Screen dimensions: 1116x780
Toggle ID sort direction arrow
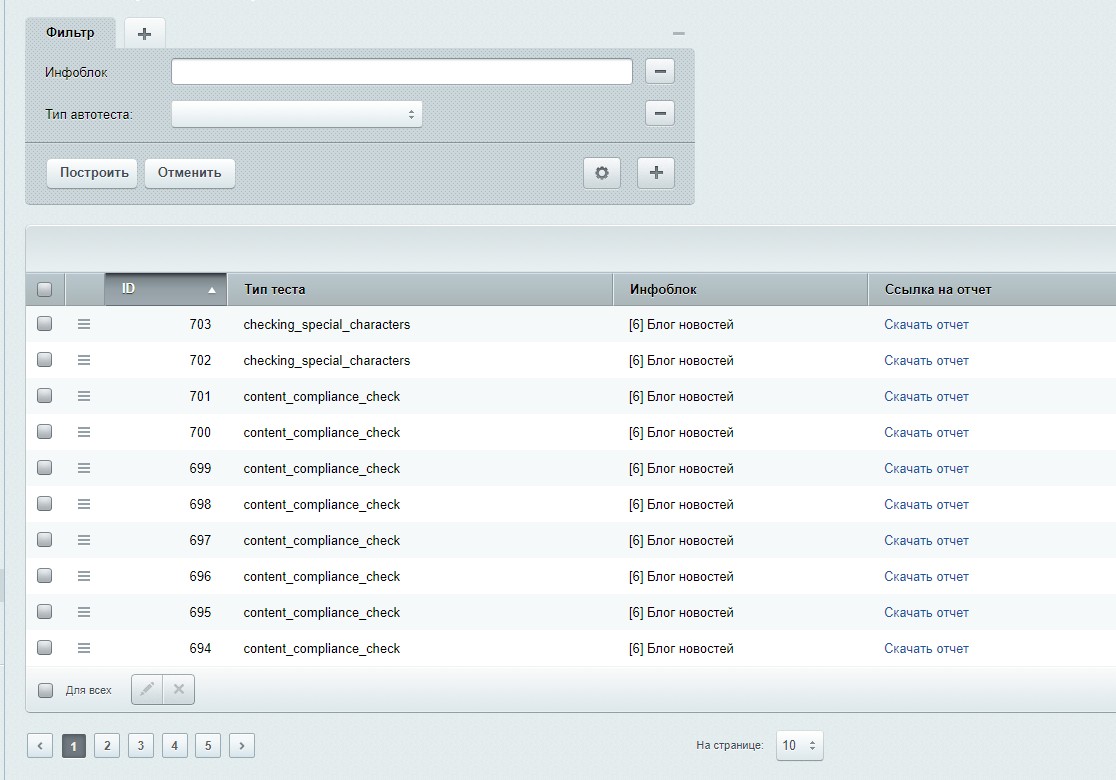[211, 290]
